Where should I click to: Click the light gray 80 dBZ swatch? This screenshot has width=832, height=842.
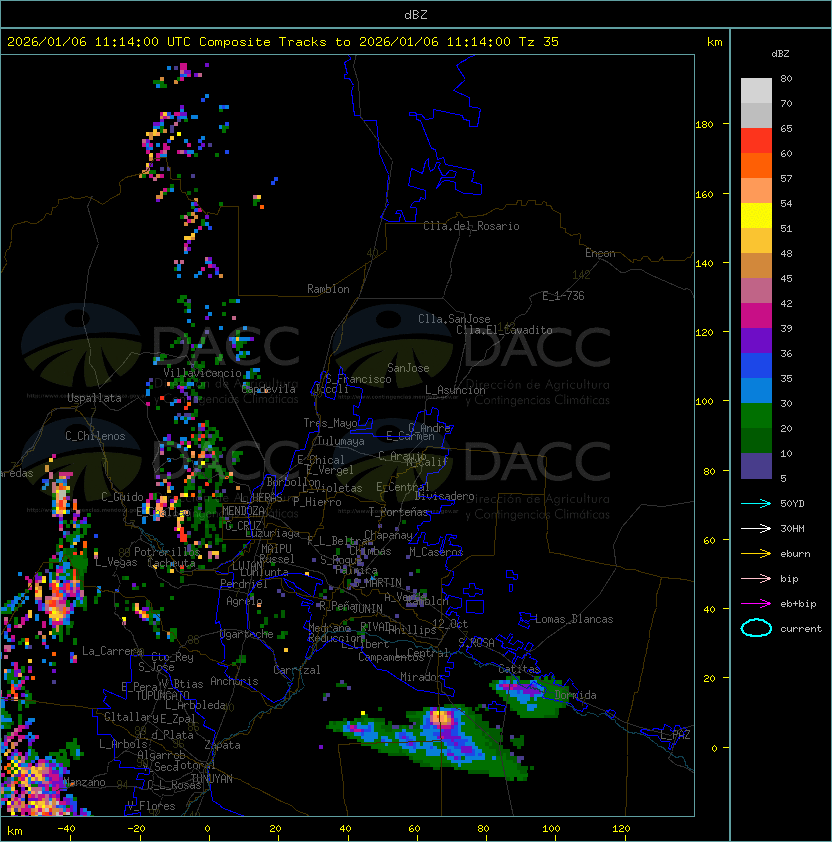pos(756,90)
